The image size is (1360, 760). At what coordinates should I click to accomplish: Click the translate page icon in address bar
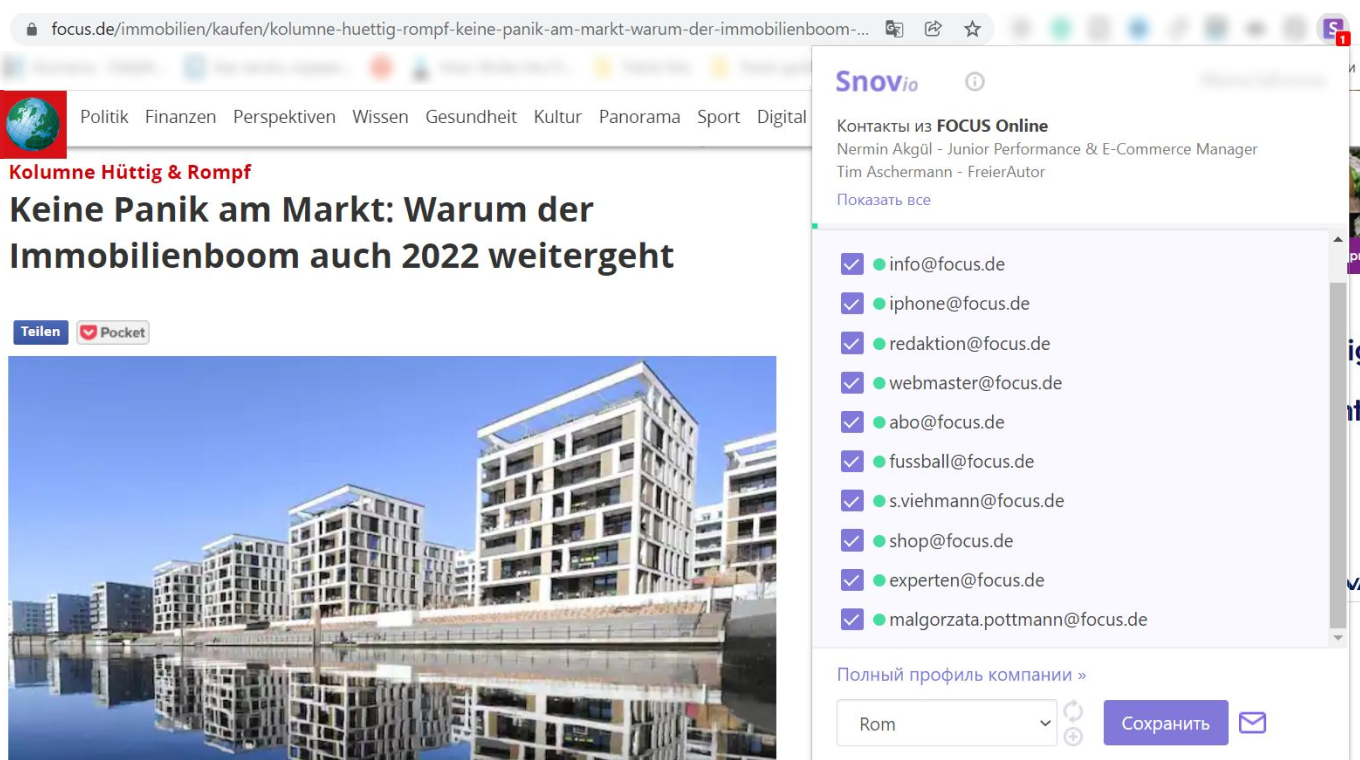tap(894, 29)
